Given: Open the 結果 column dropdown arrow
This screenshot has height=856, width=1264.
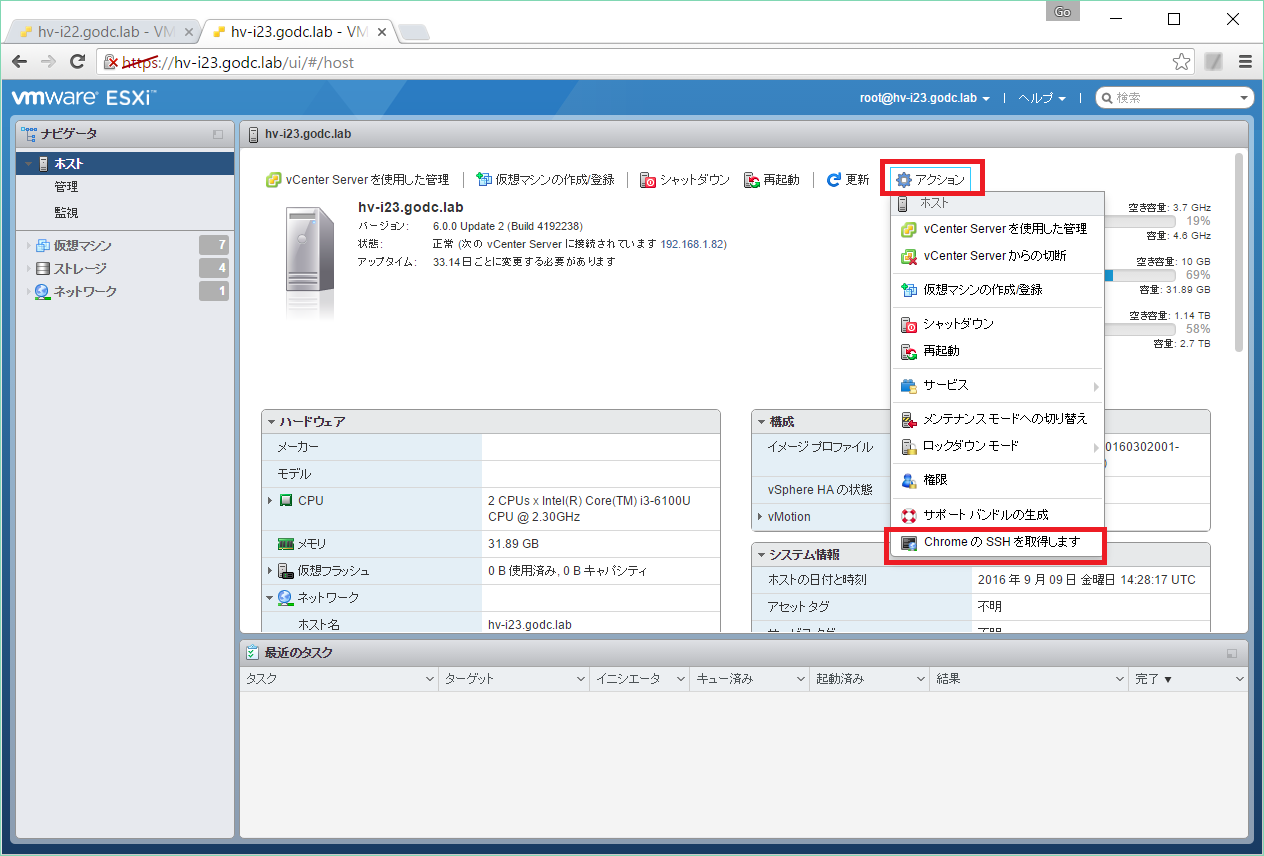Looking at the screenshot, I should pos(1121,679).
